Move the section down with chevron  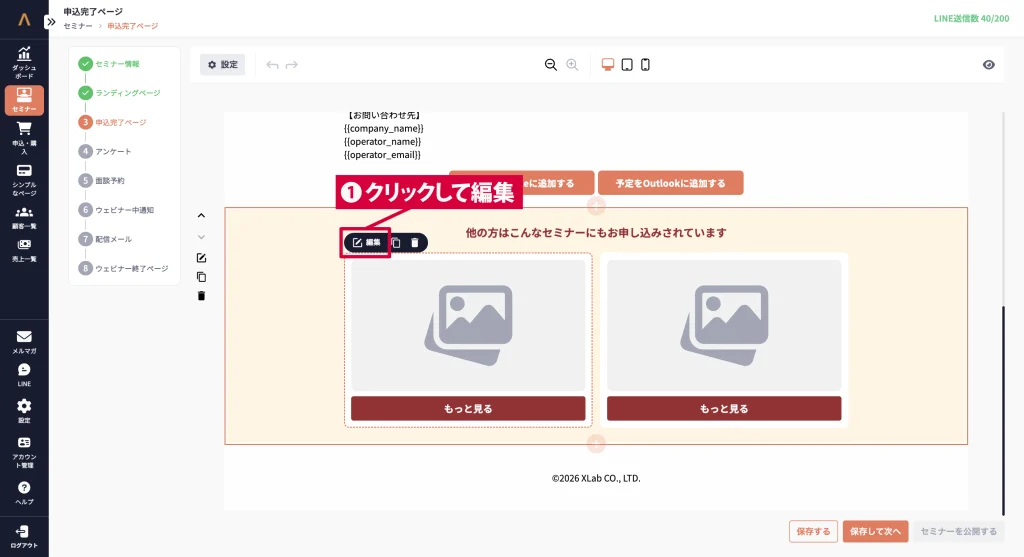pyautogui.click(x=201, y=237)
